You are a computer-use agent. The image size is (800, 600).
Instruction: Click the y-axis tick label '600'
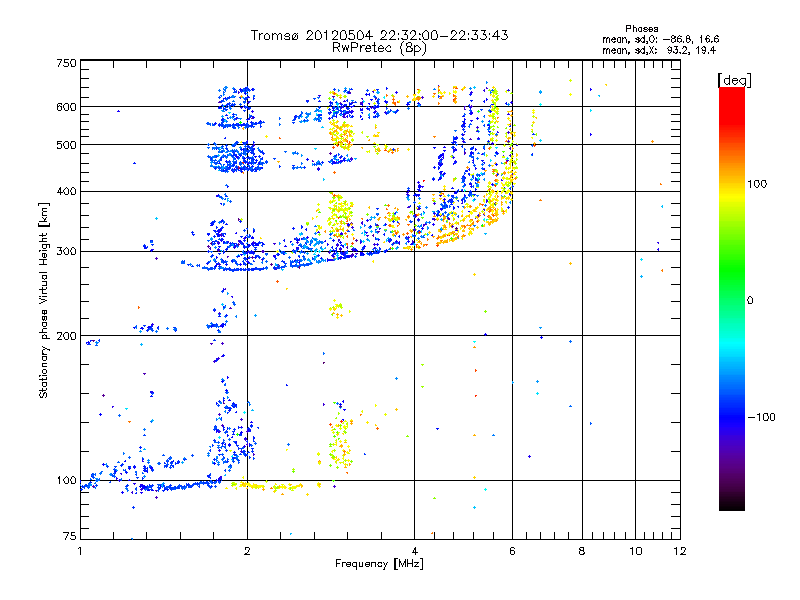[66, 107]
